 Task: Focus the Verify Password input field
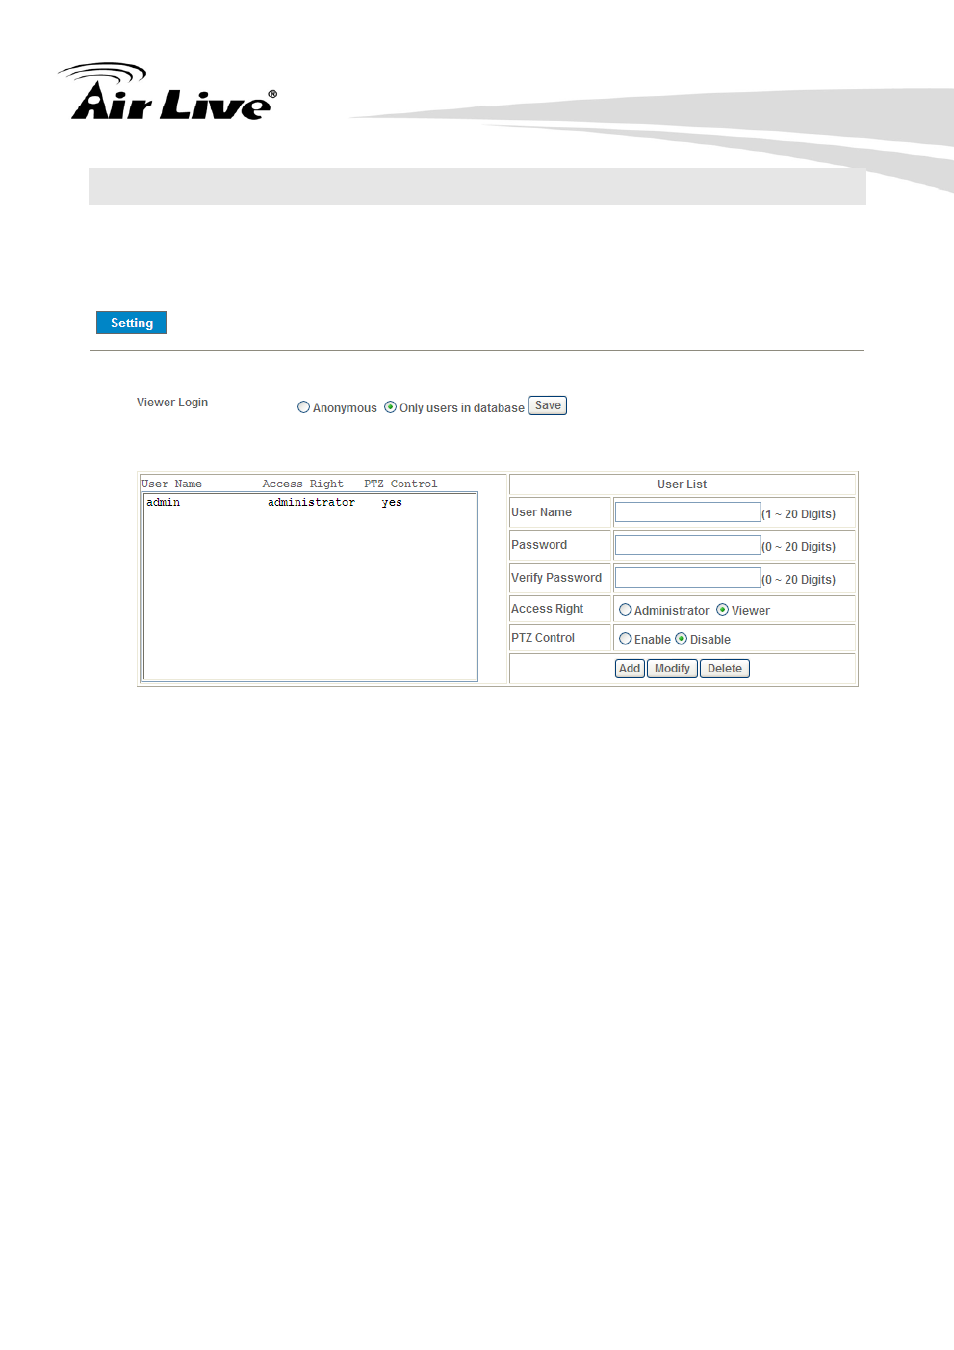coord(688,578)
